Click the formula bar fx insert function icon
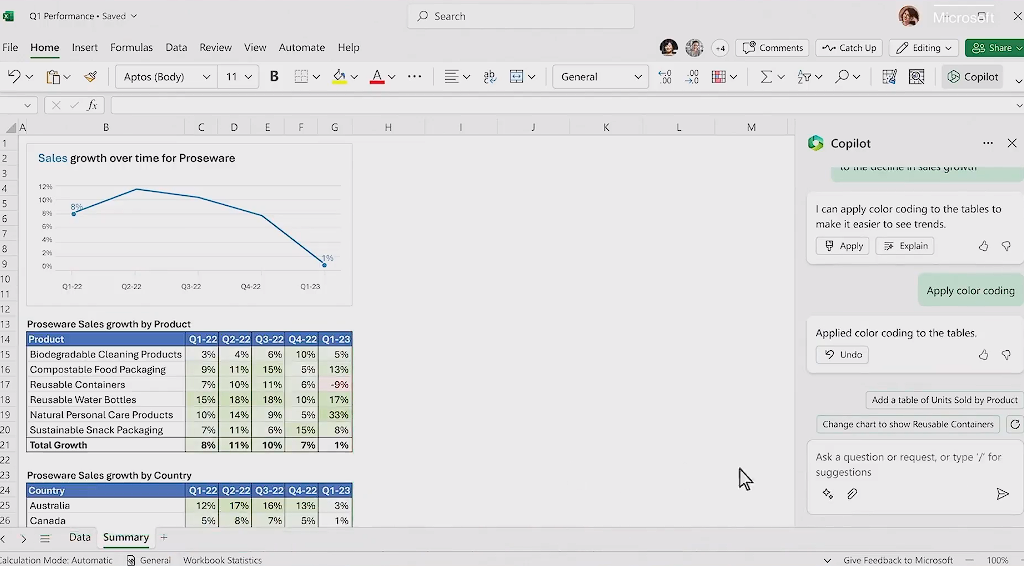The height and width of the screenshot is (566, 1024). tap(92, 105)
